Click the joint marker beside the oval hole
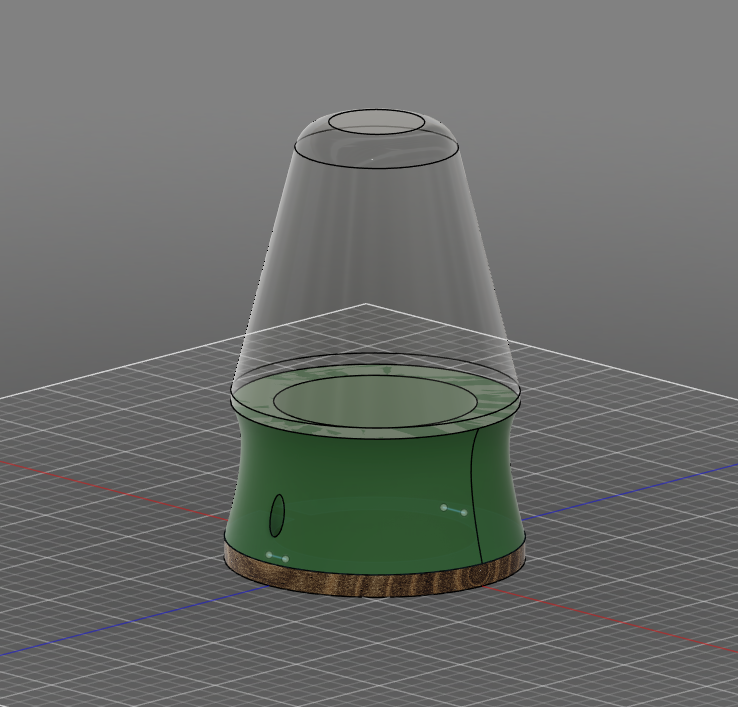The width and height of the screenshot is (738, 707). click(x=277, y=557)
